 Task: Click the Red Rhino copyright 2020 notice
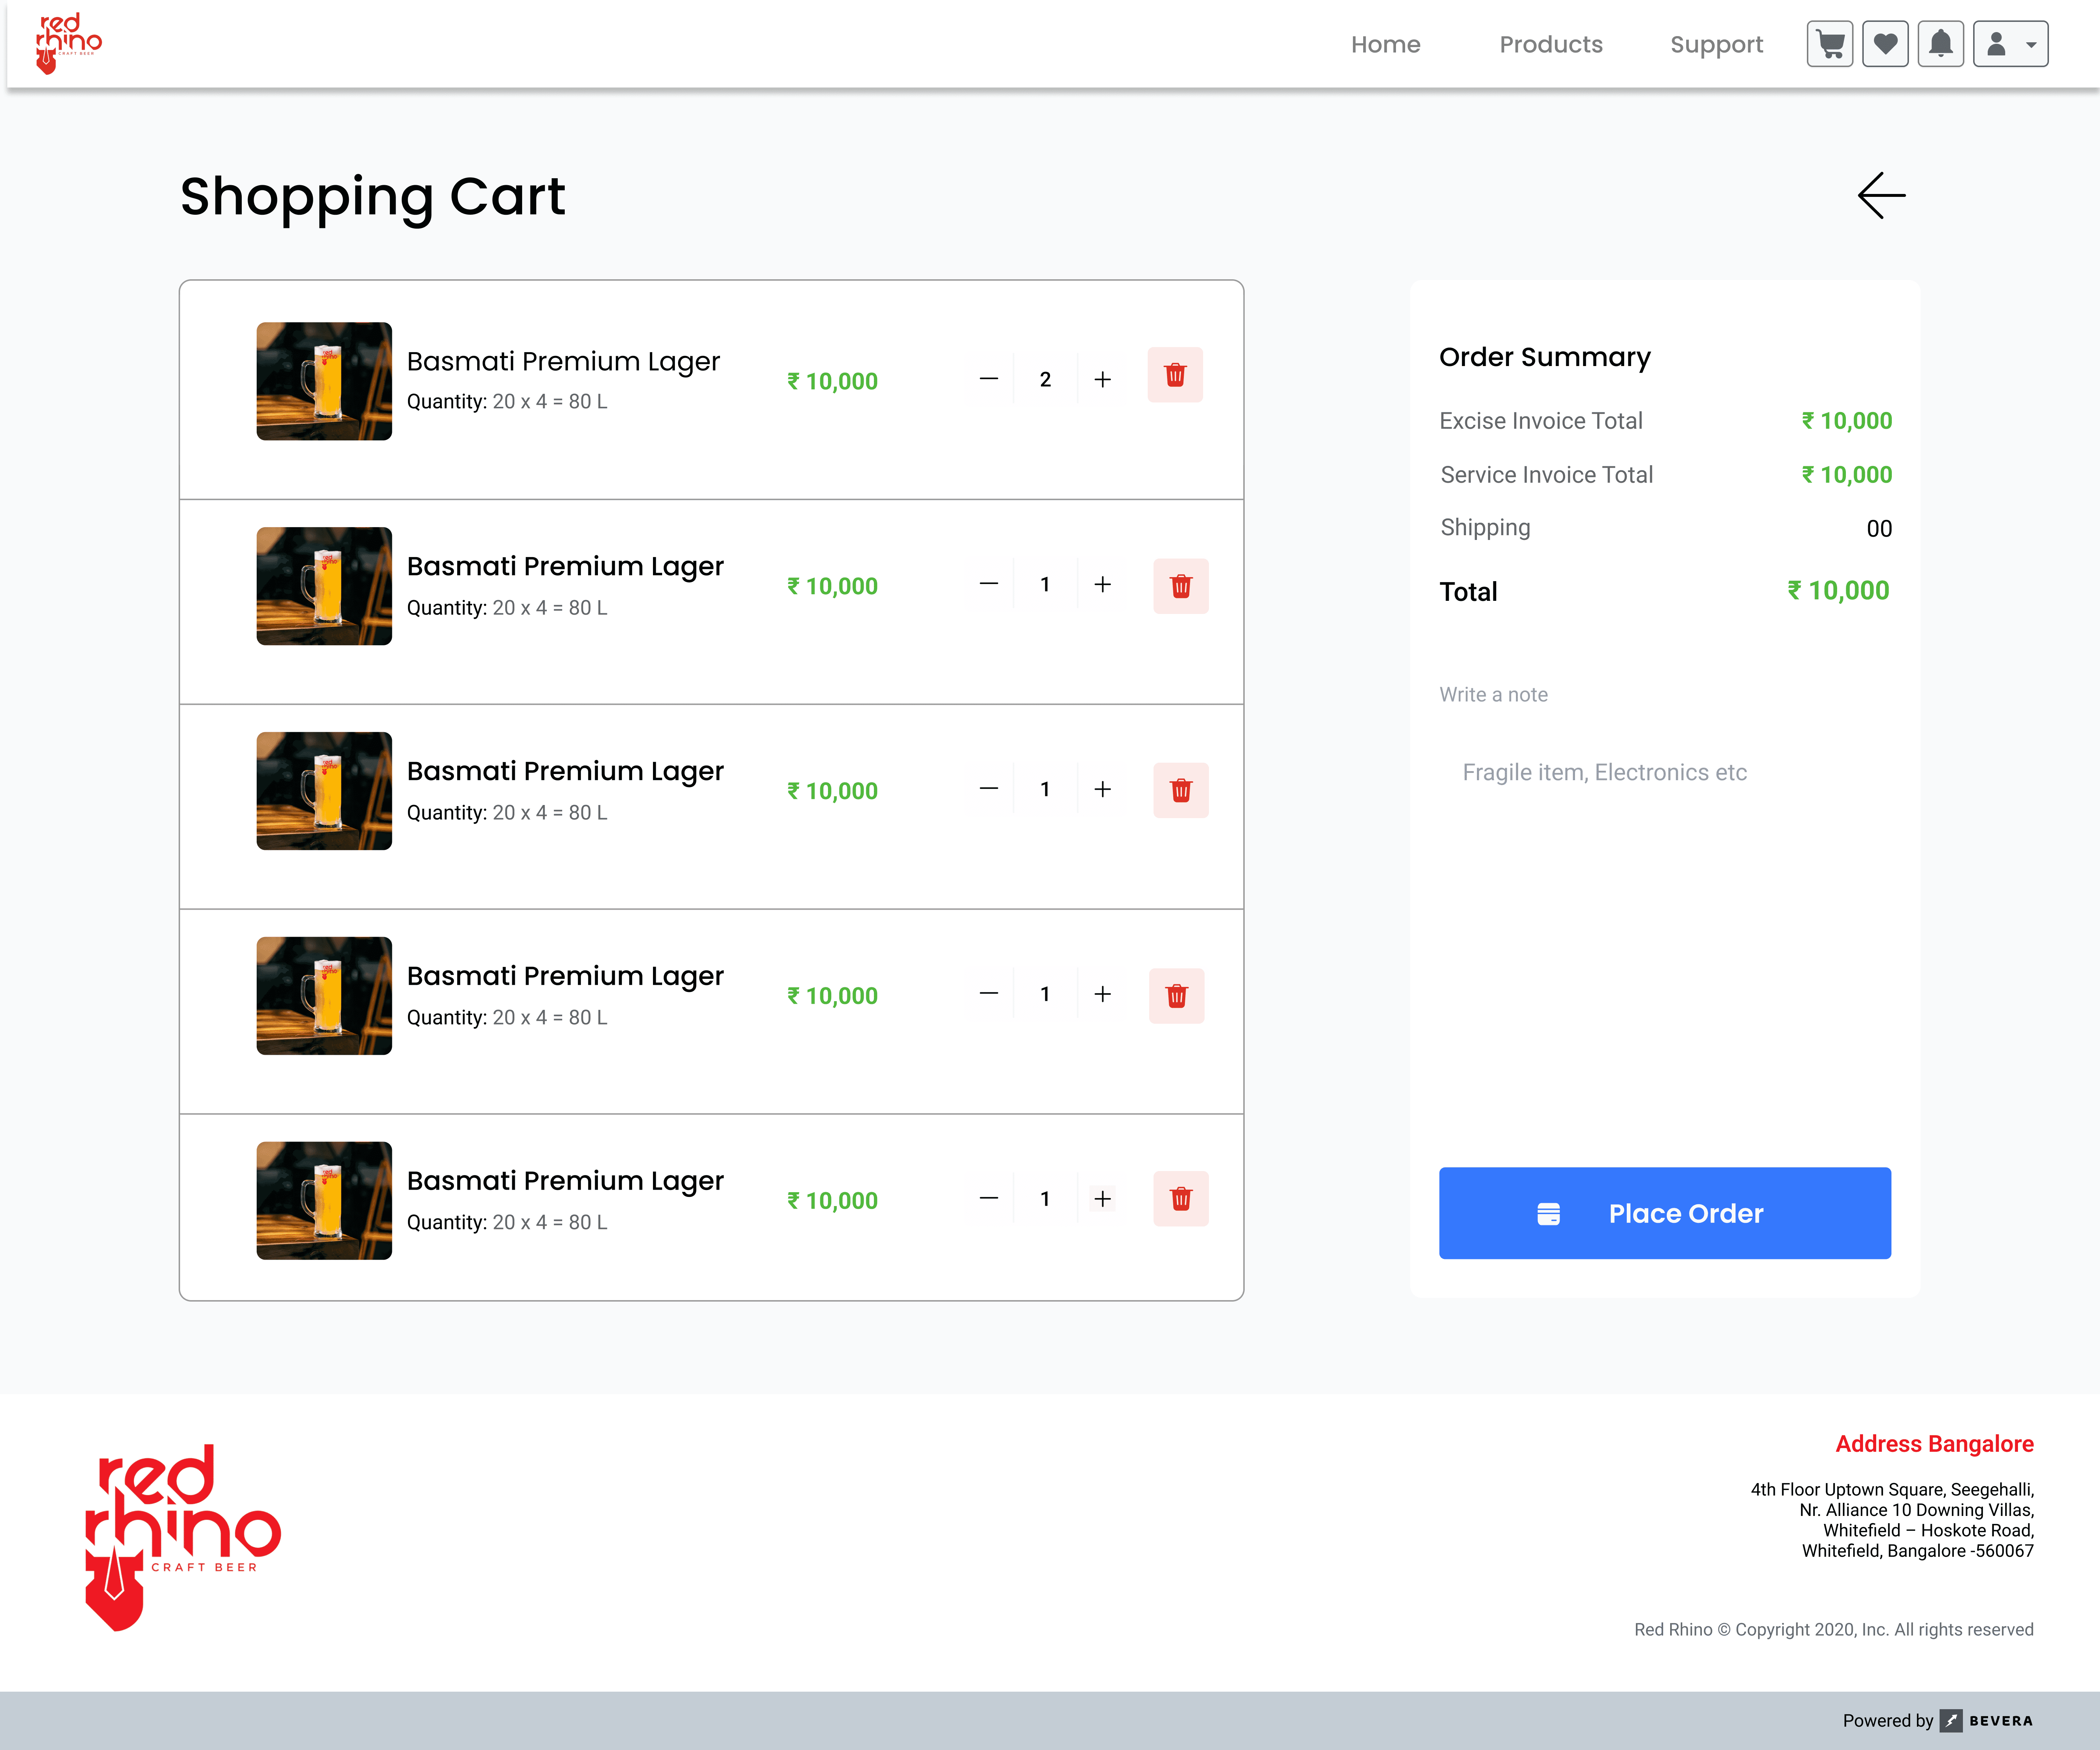click(x=1833, y=1630)
